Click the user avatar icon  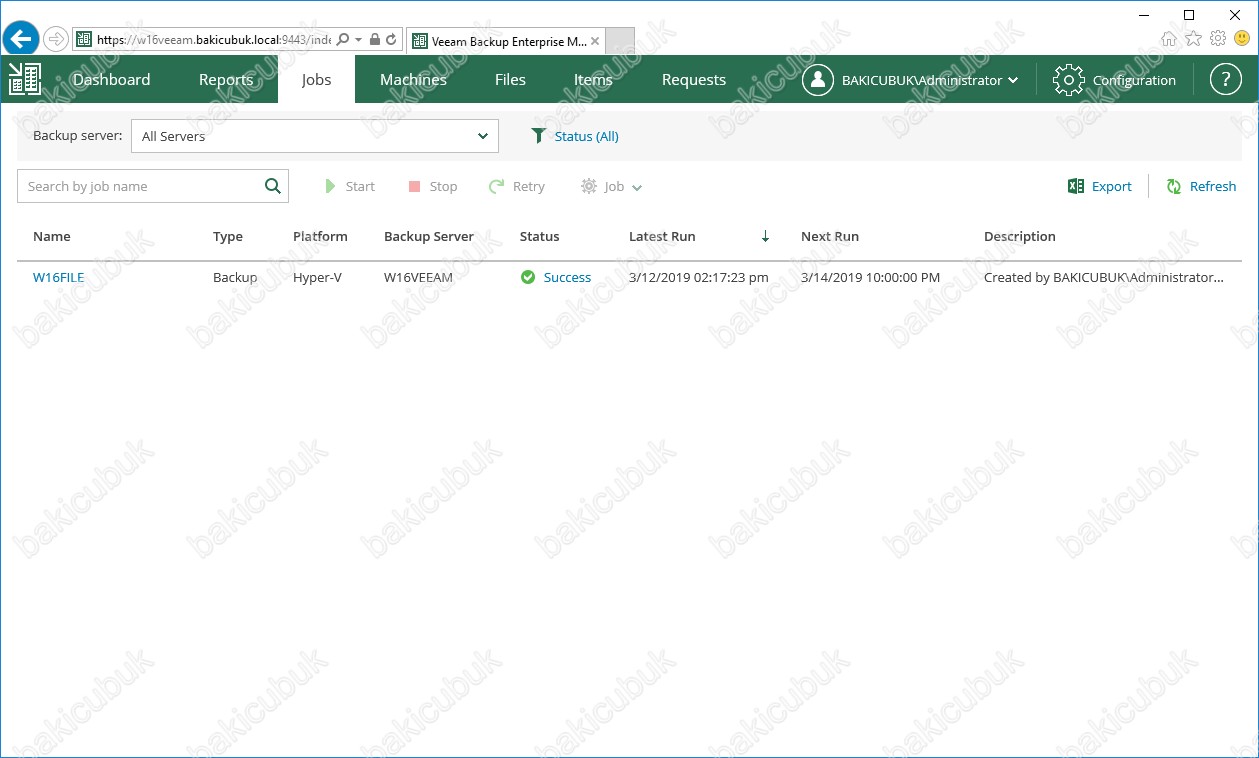817,80
